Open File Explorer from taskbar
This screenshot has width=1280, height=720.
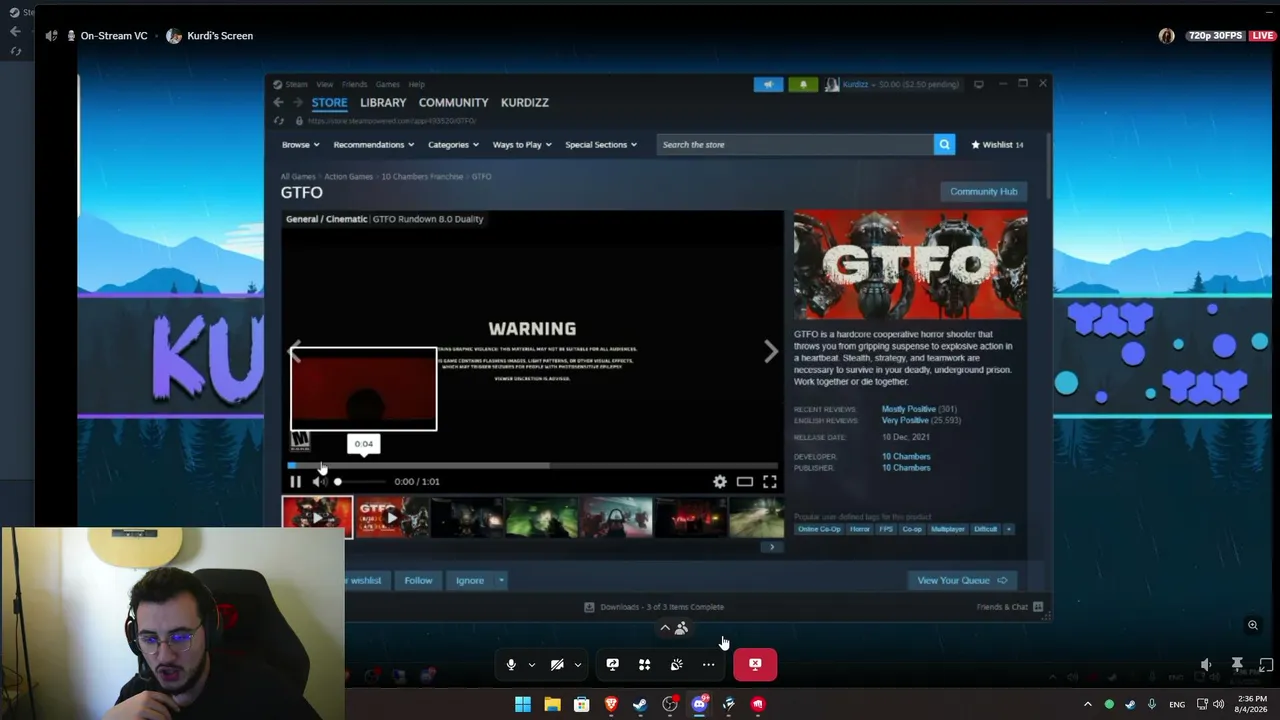point(552,704)
